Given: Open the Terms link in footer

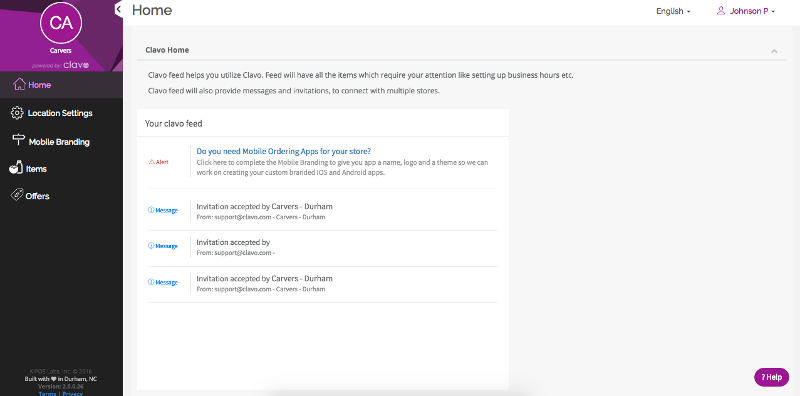Looking at the screenshot, I should 47,393.
